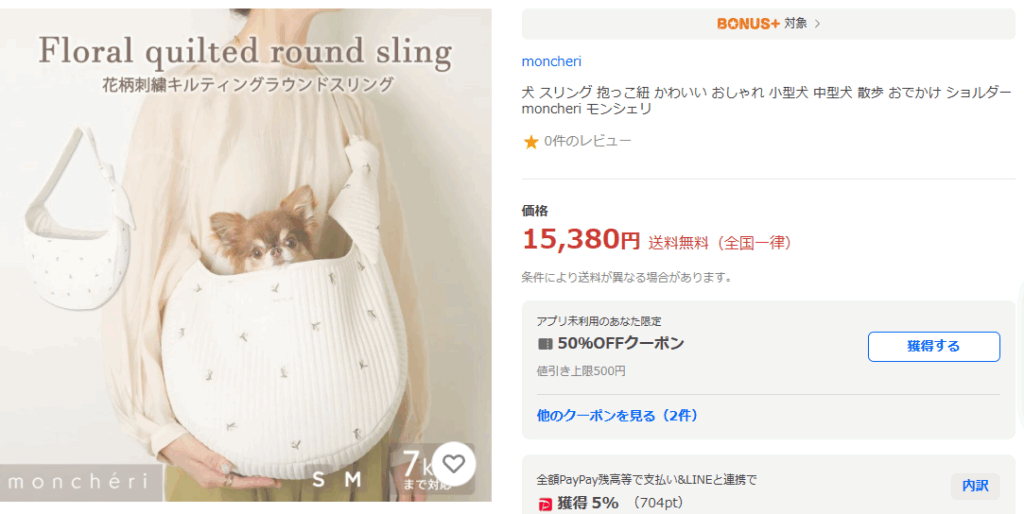
Task: Click the 獲得する coupon button
Action: (x=933, y=346)
